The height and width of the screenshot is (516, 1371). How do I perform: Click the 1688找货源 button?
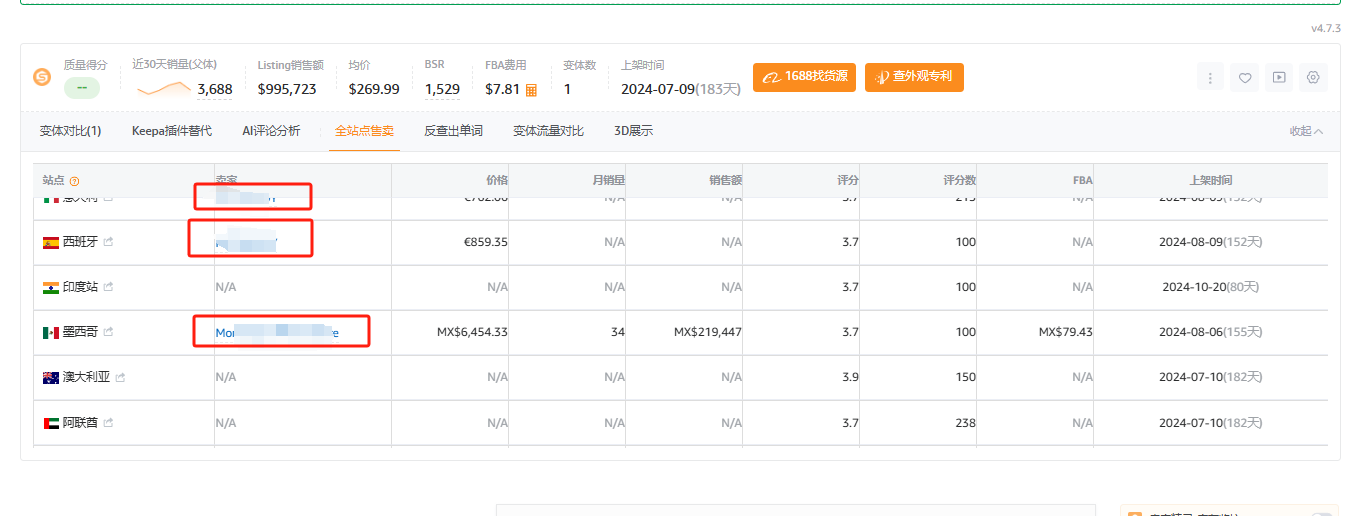(x=804, y=77)
